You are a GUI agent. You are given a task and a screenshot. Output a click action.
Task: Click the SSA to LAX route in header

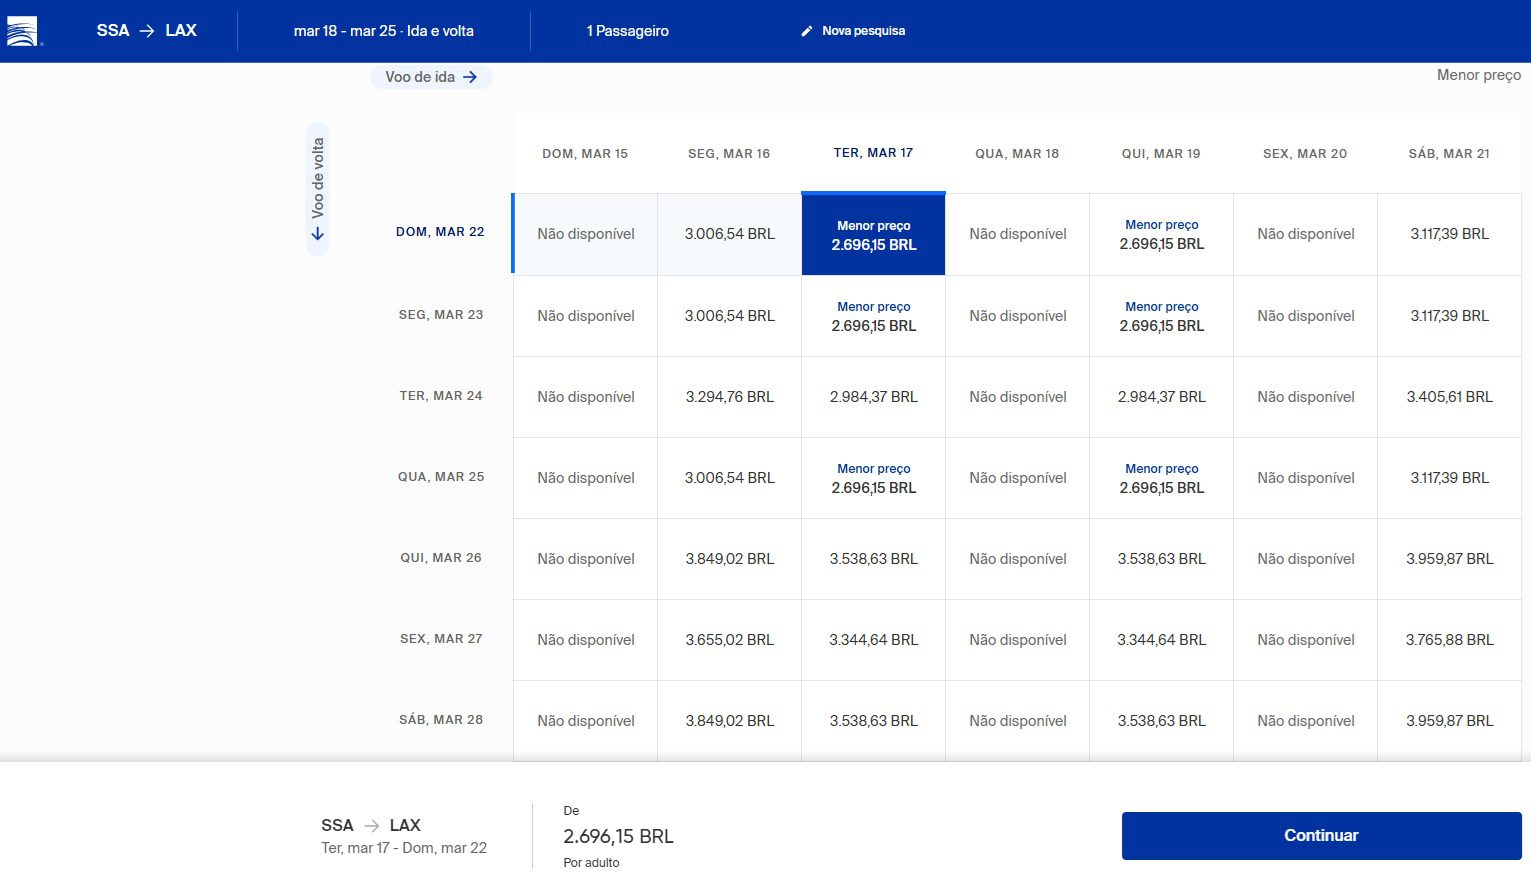[x=146, y=31]
